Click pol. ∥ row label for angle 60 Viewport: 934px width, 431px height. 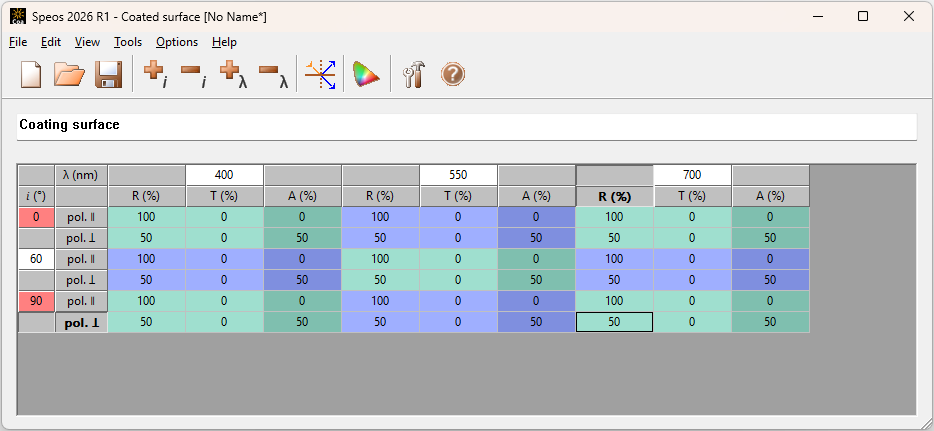[x=81, y=259]
